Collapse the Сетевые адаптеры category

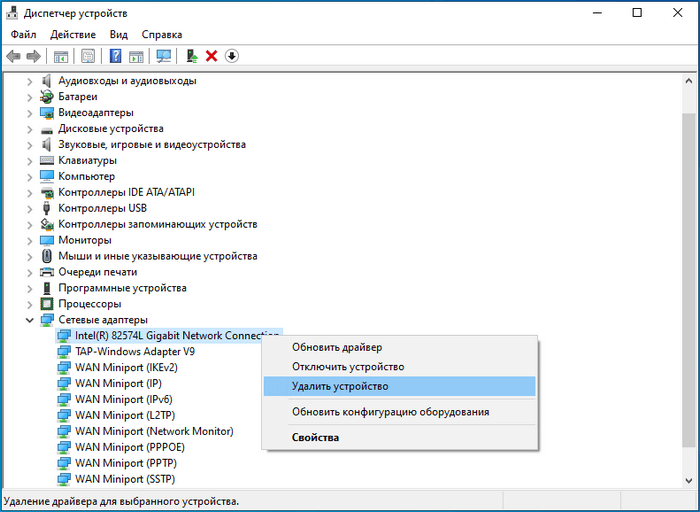coord(29,320)
